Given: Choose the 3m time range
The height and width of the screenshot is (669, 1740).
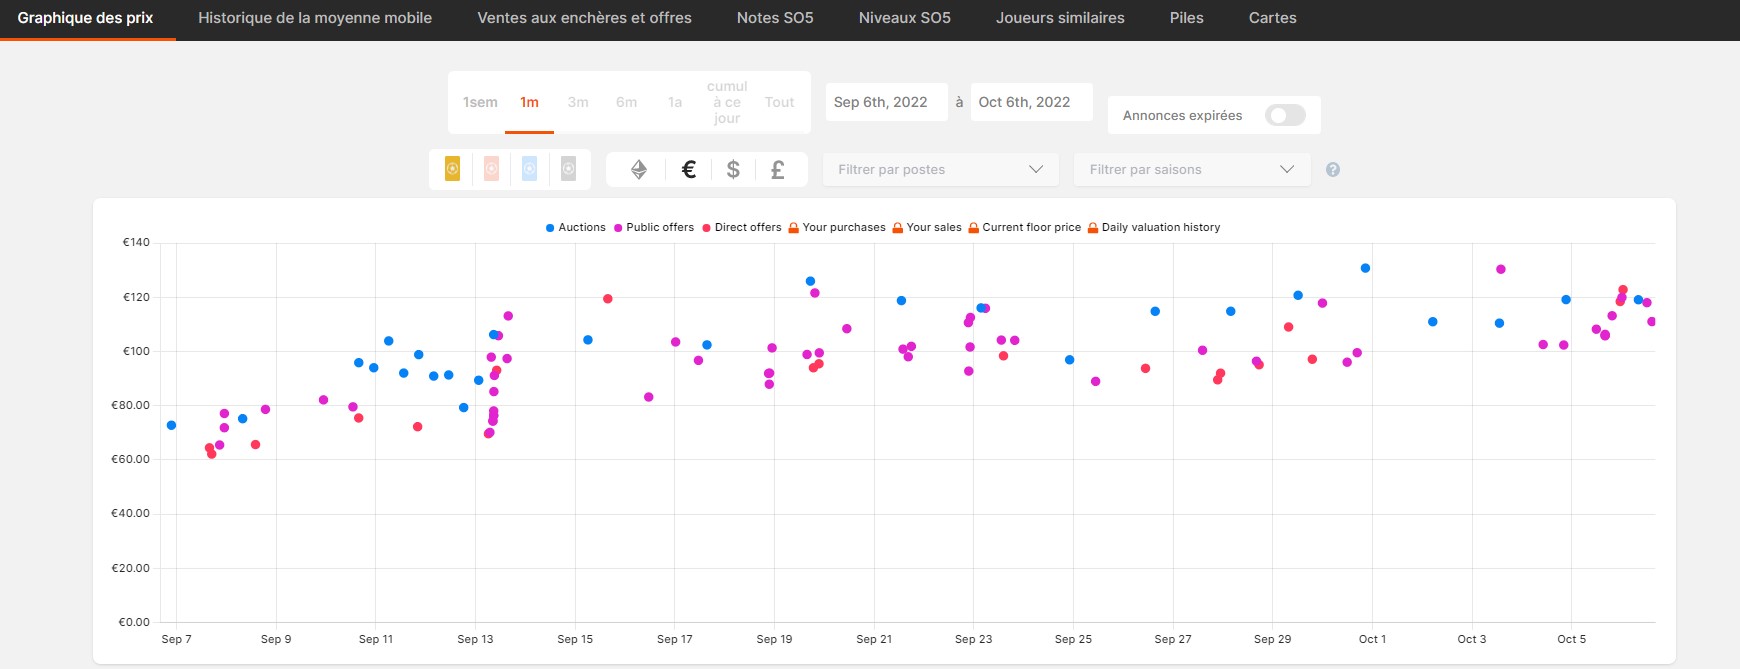Looking at the screenshot, I should (x=578, y=102).
